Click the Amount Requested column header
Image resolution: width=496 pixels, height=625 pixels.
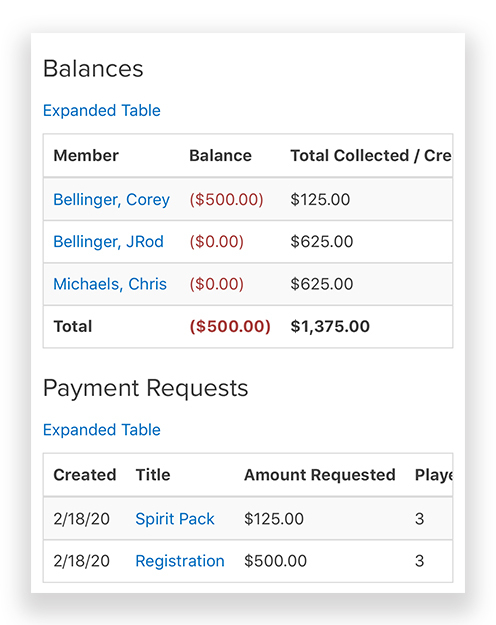point(320,475)
